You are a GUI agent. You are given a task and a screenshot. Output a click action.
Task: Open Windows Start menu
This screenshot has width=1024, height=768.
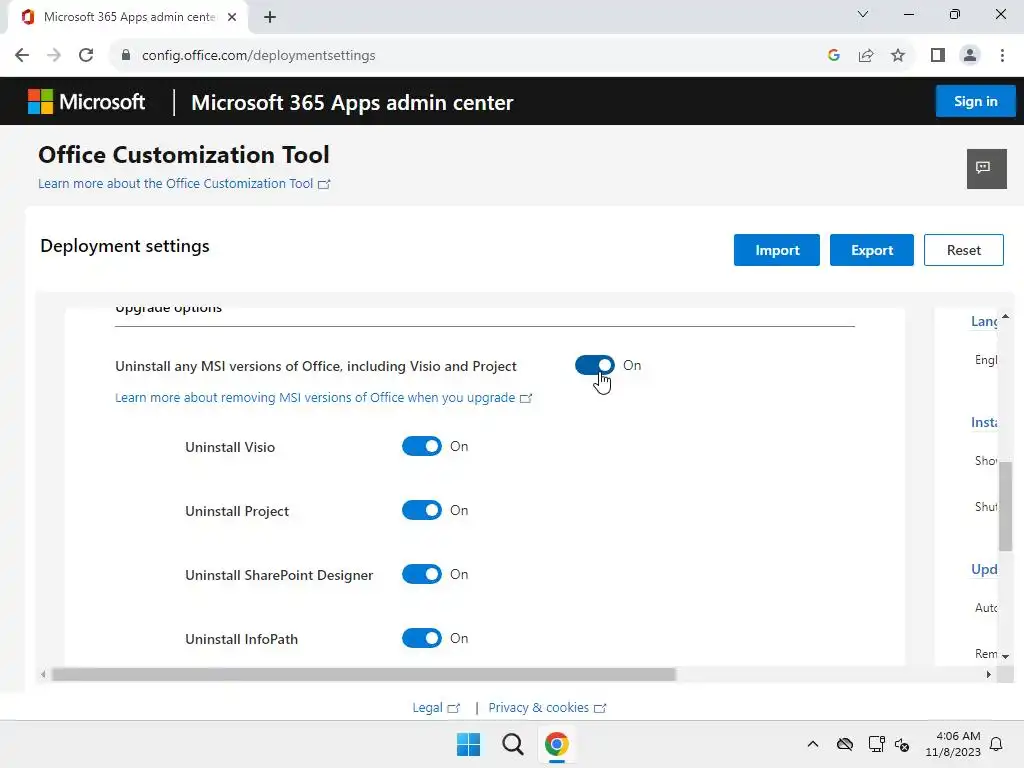pos(468,744)
